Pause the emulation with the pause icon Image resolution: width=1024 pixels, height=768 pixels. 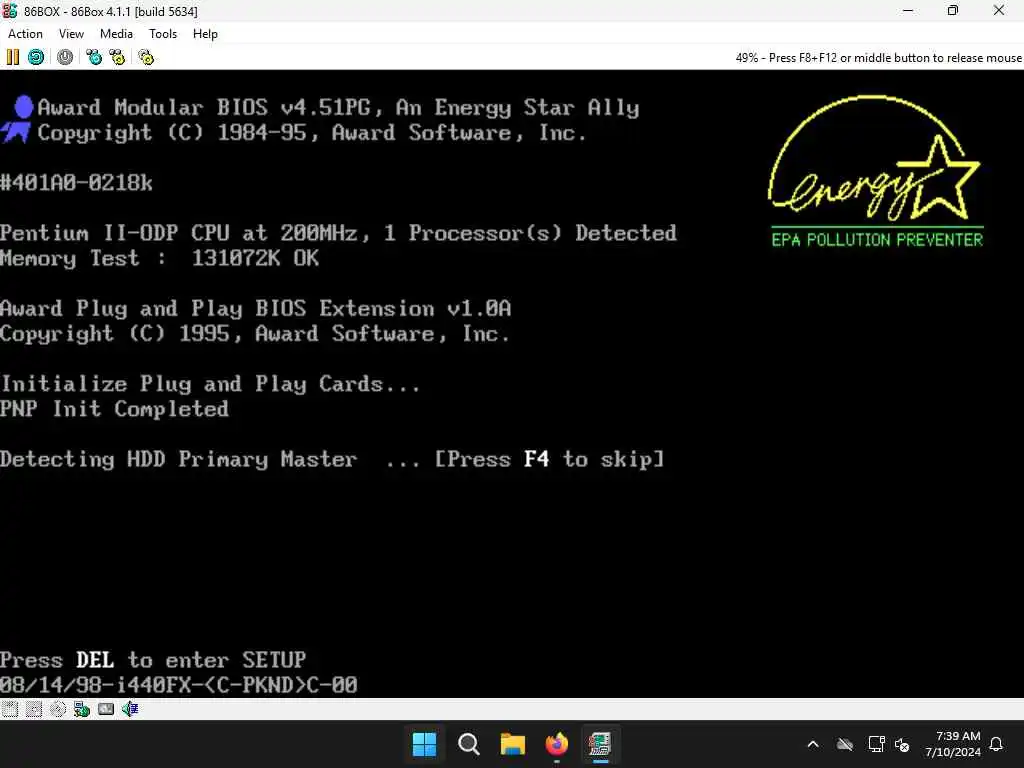click(12, 57)
